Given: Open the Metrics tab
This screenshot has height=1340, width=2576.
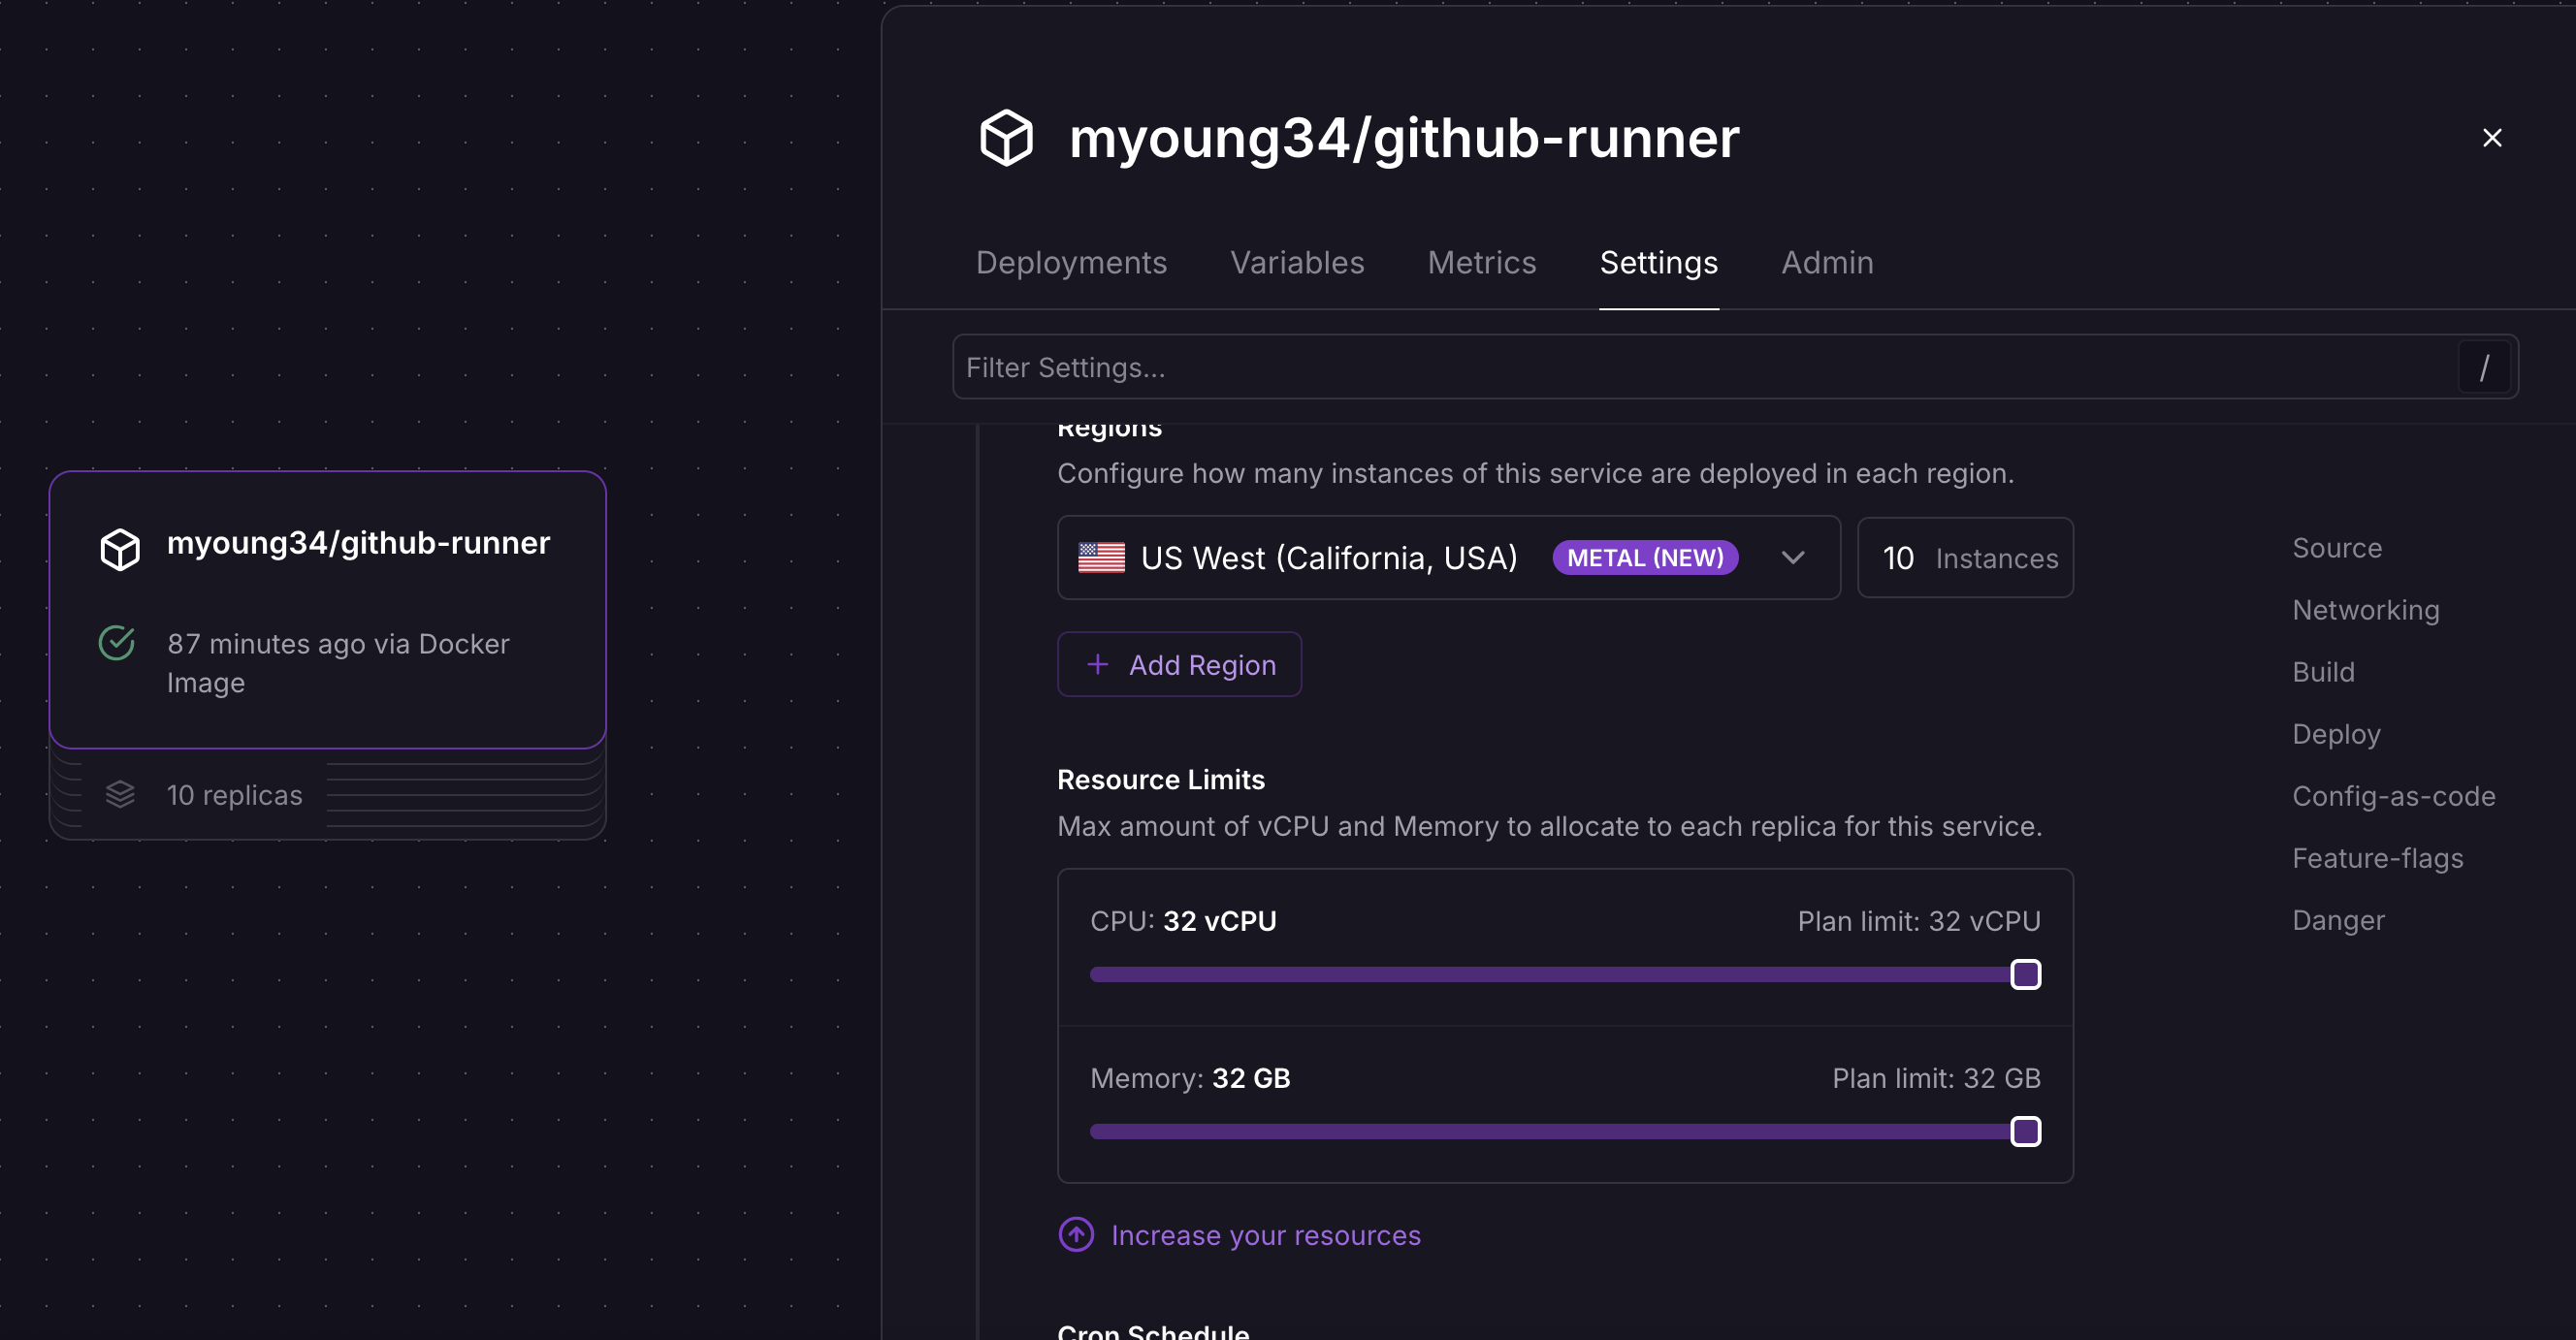Looking at the screenshot, I should tap(1481, 262).
